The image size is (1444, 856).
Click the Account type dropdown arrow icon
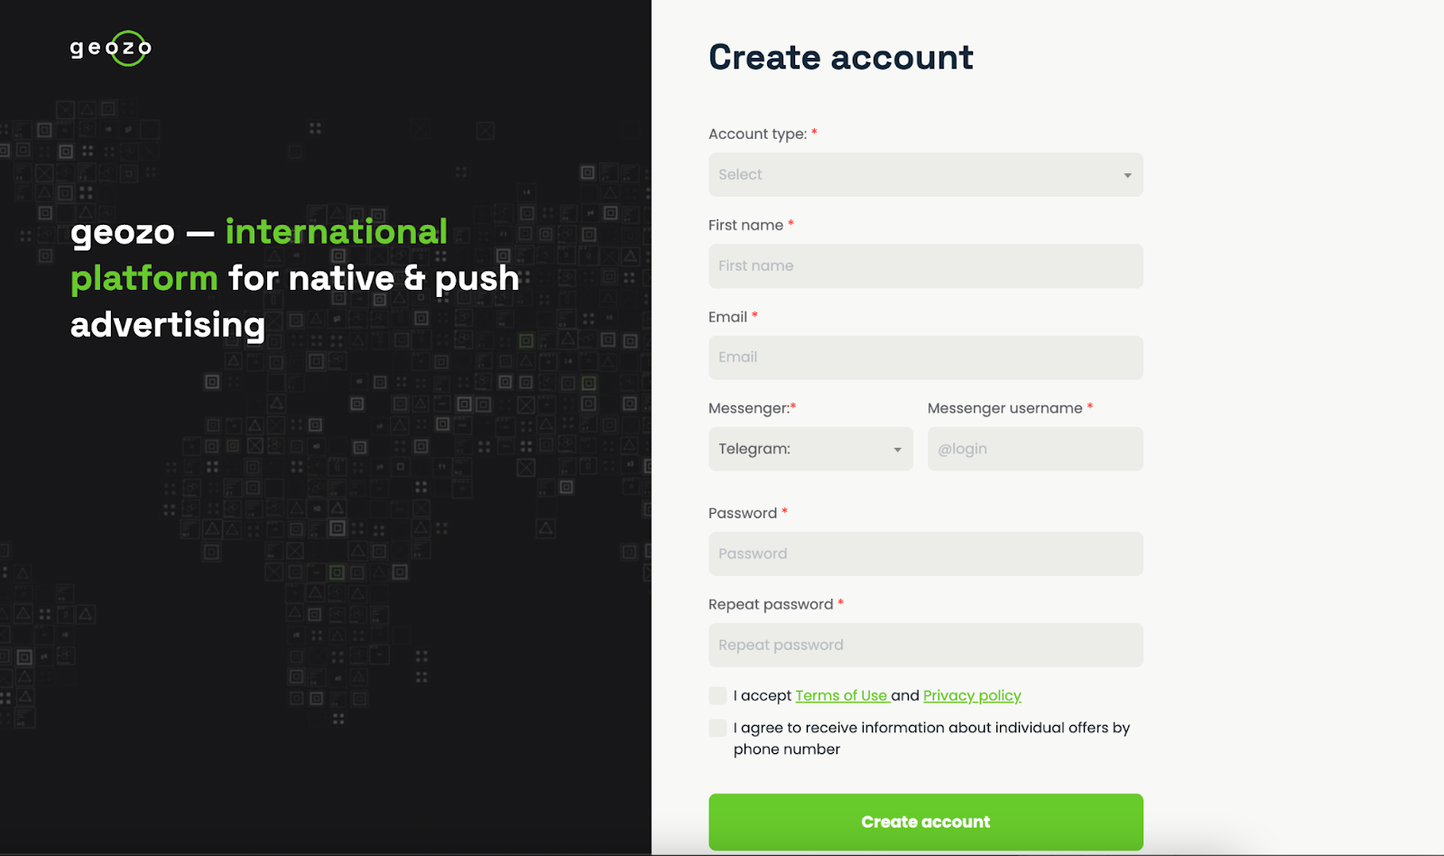tap(1127, 176)
